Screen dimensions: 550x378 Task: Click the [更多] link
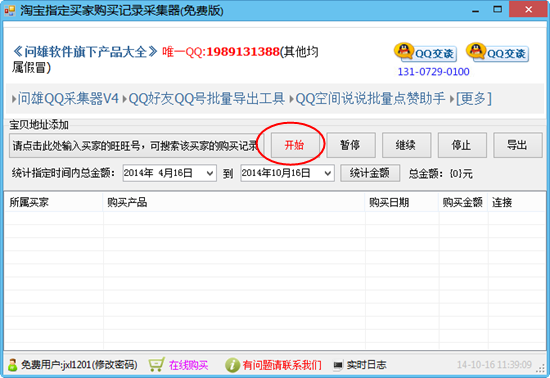pos(474,99)
